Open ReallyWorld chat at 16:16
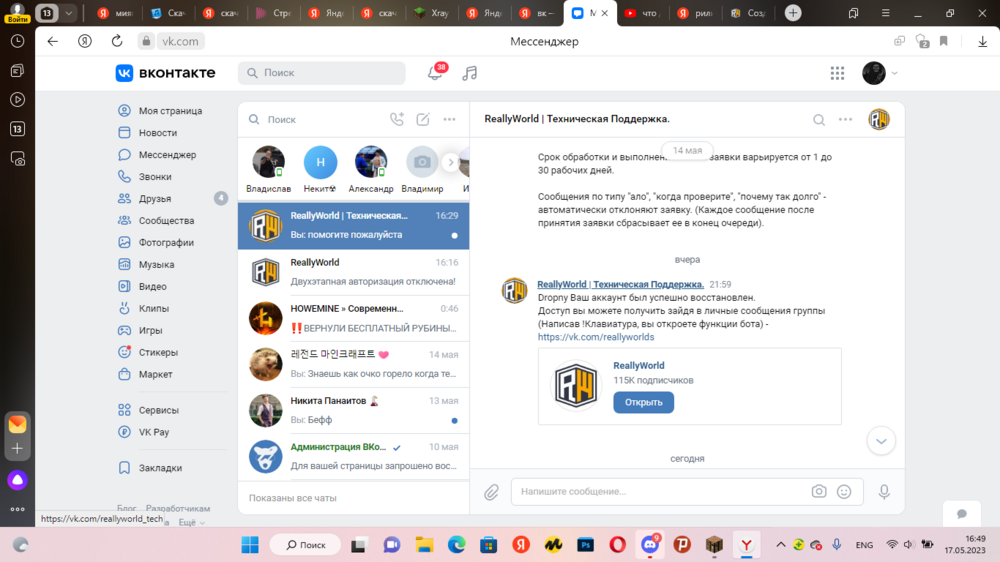The image size is (1000, 562). 353,272
